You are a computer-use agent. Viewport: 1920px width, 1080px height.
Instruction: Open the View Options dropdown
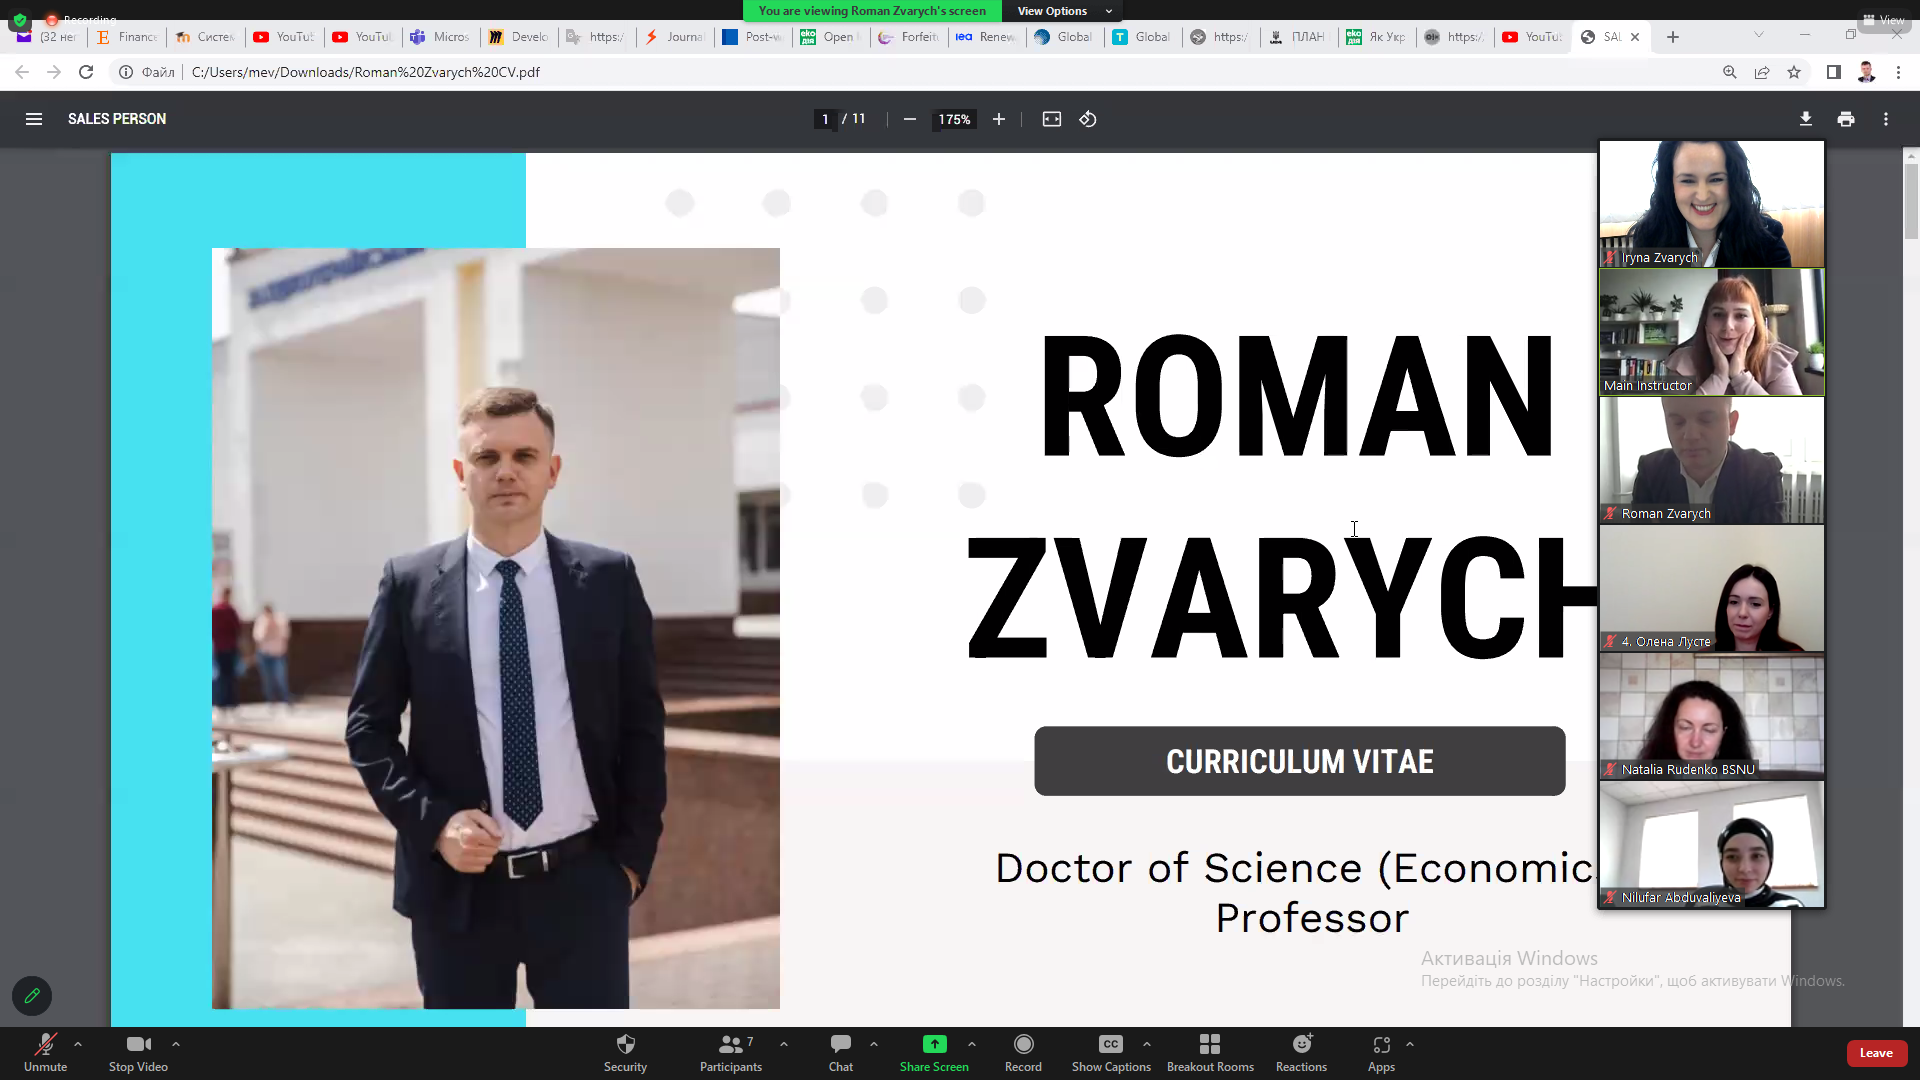[x=1063, y=11]
